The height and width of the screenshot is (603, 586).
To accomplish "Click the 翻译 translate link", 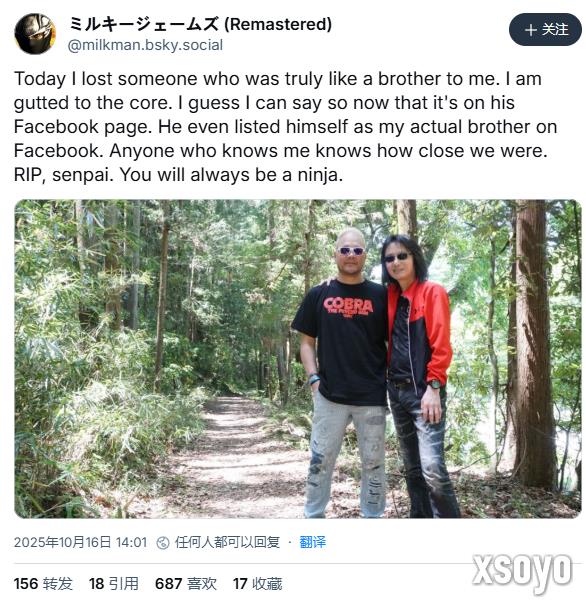I will [x=312, y=542].
